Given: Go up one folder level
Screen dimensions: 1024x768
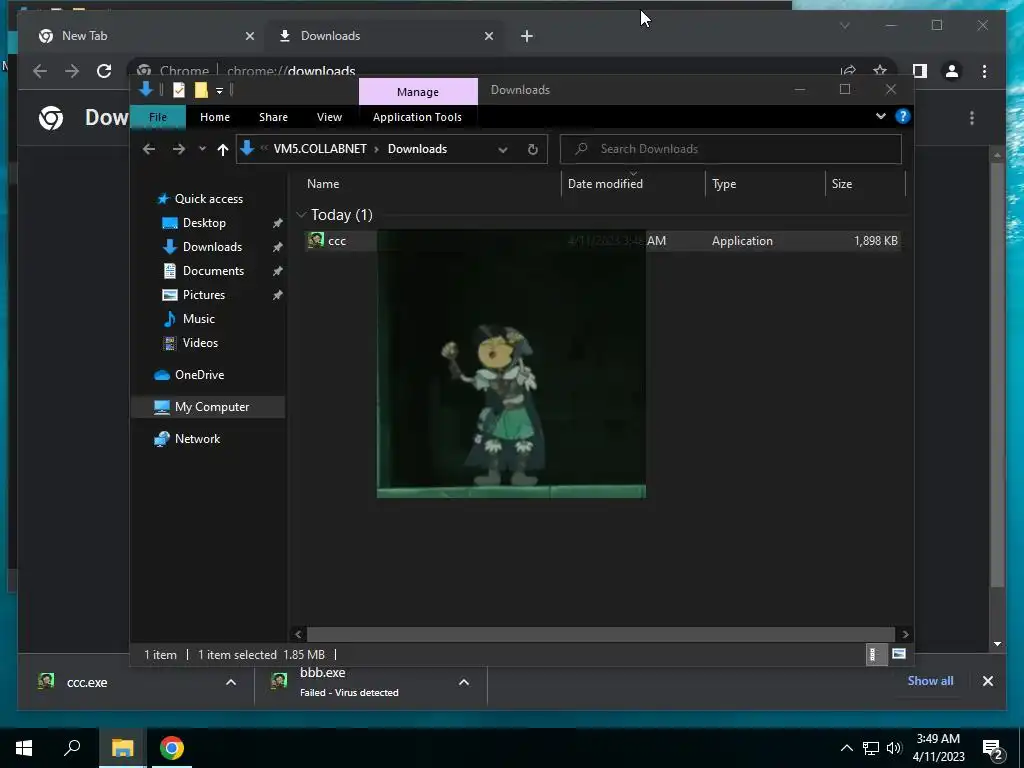Looking at the screenshot, I should [x=223, y=150].
